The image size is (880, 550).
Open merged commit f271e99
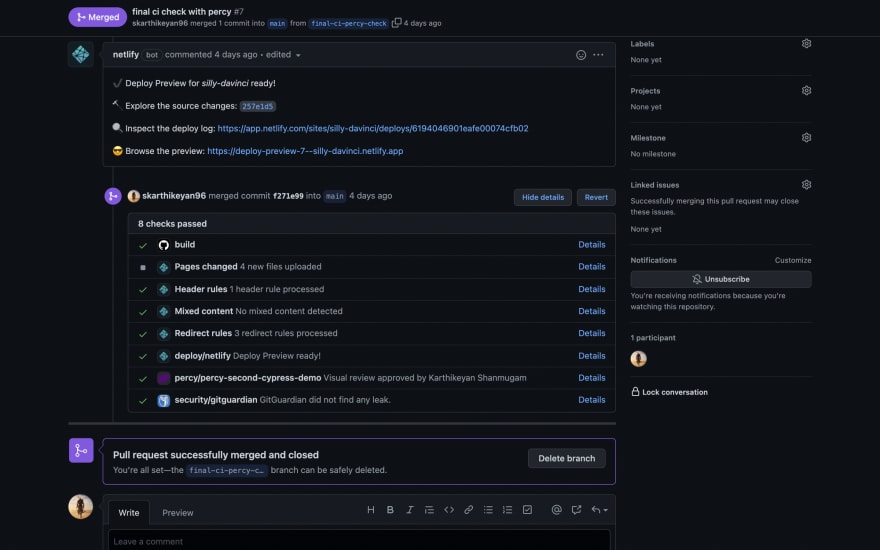[288, 196]
